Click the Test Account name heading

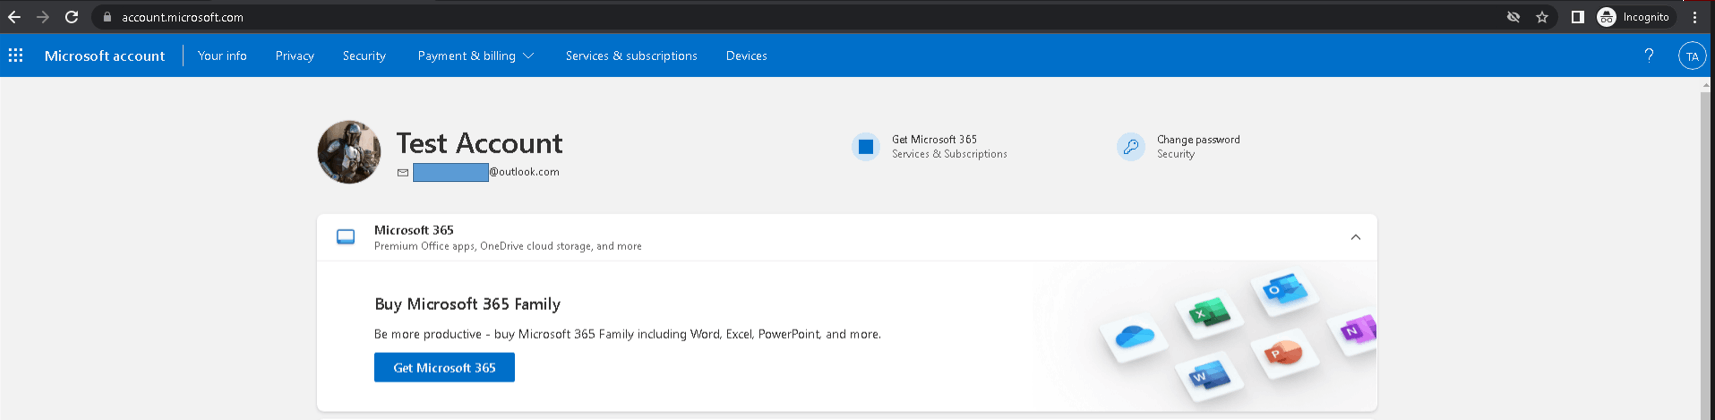(479, 143)
